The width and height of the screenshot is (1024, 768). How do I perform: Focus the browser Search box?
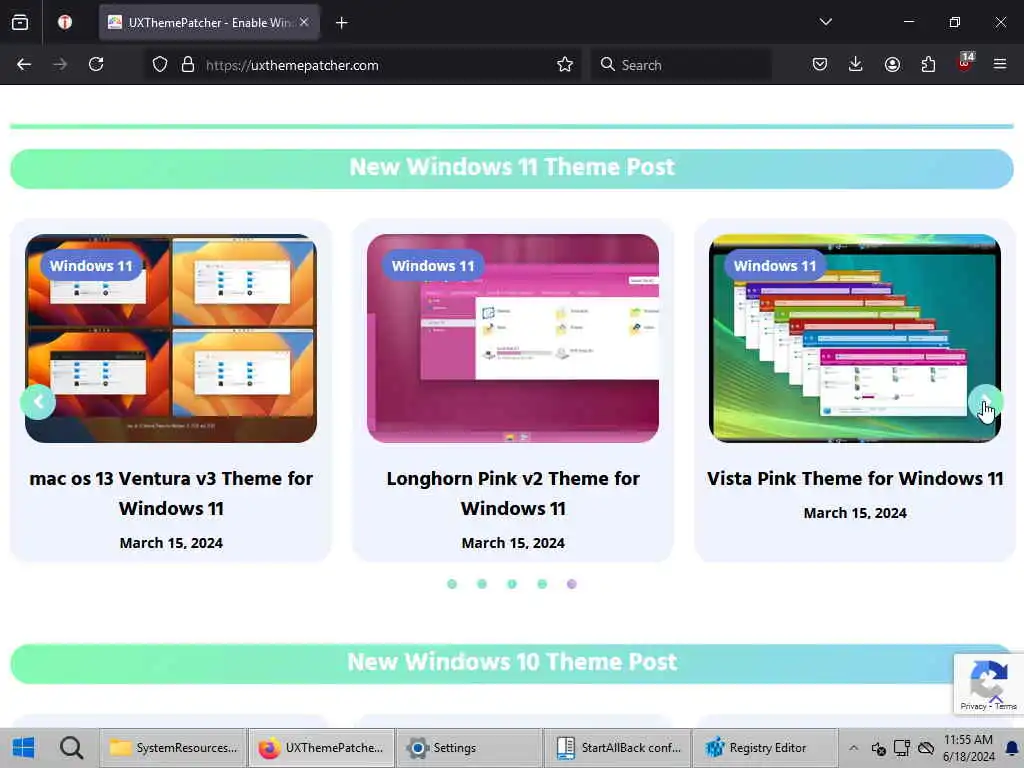tap(681, 65)
